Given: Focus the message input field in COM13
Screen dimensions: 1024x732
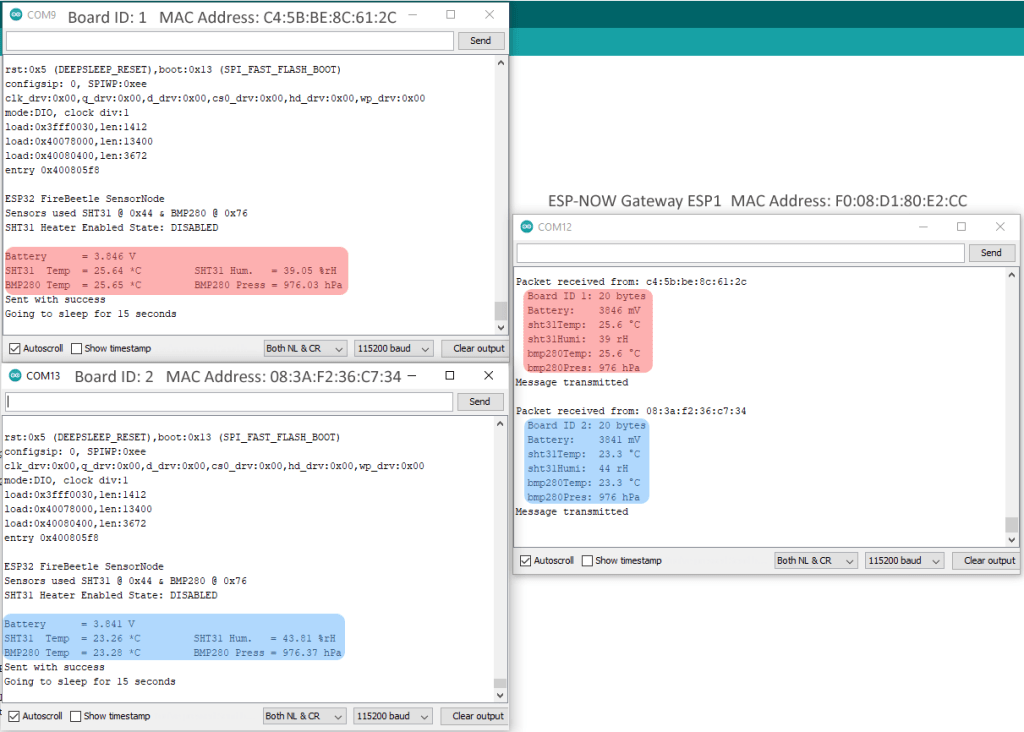Looking at the screenshot, I should 229,401.
